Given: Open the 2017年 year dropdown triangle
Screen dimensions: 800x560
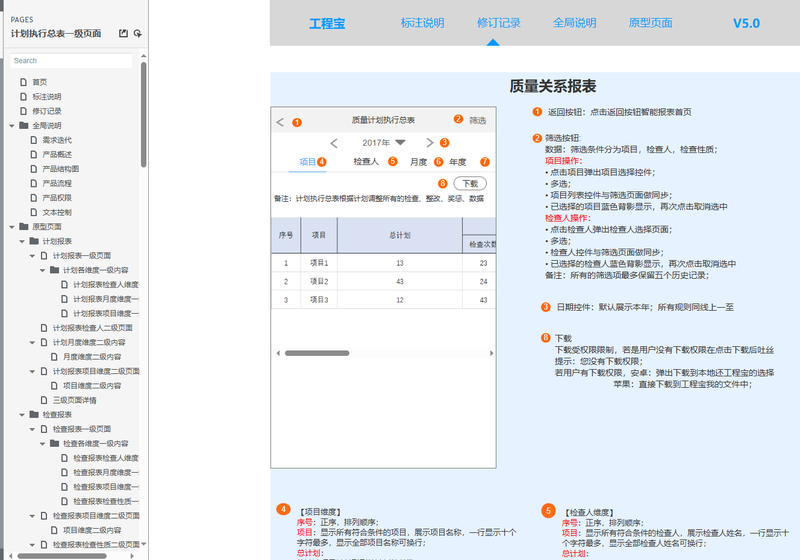Looking at the screenshot, I should [401, 142].
